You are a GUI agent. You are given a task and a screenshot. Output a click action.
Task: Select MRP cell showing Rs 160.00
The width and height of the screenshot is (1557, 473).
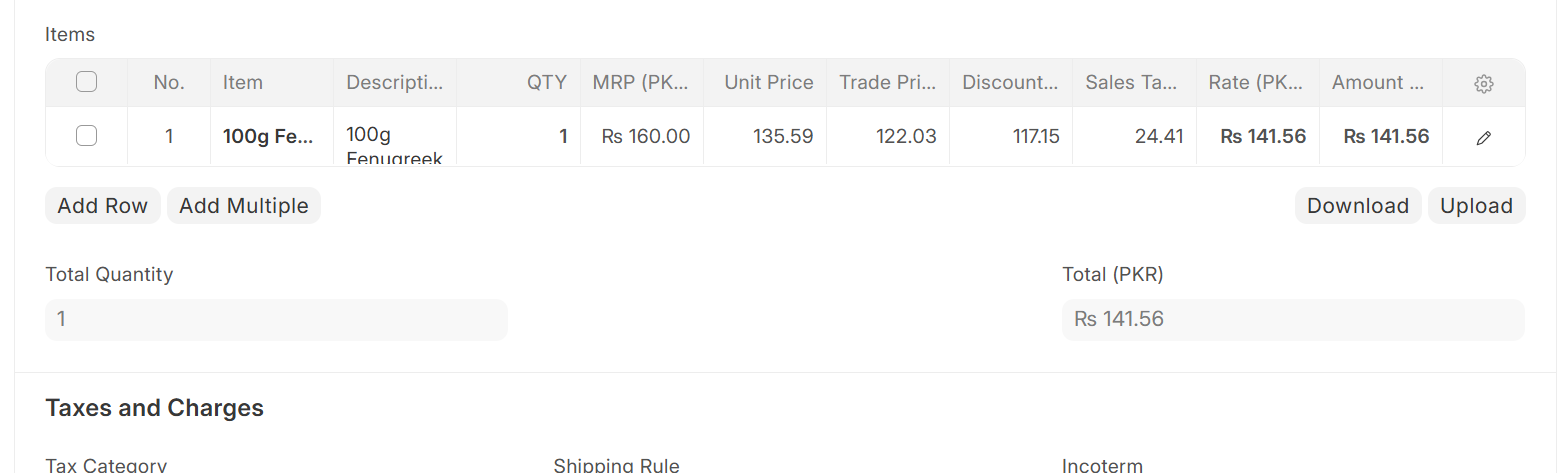click(x=642, y=136)
